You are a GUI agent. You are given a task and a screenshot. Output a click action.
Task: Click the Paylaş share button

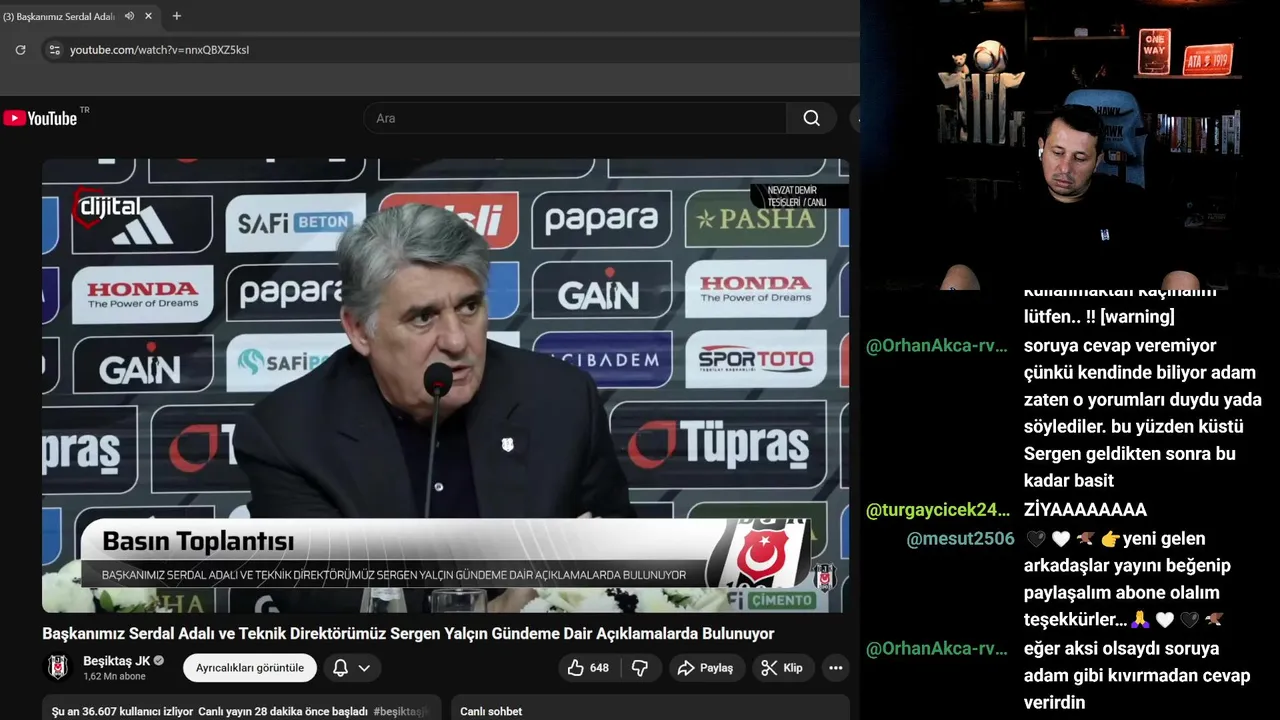point(706,668)
